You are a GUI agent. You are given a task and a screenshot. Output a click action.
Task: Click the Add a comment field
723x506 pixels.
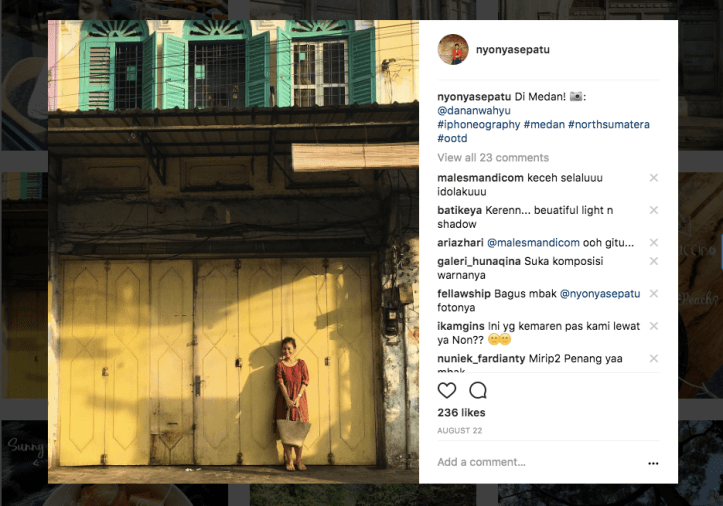[539, 462]
